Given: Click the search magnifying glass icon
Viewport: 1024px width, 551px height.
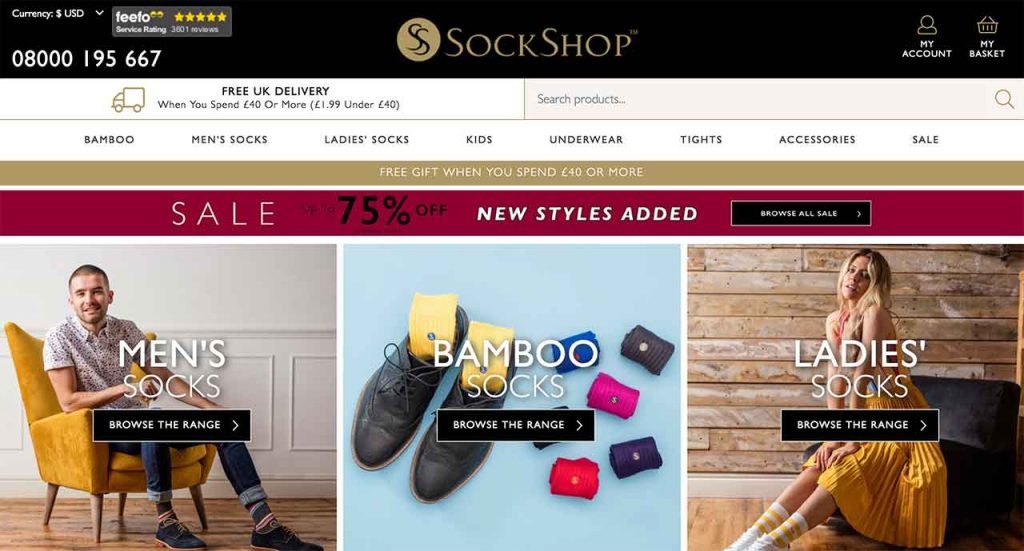Looking at the screenshot, I should (x=1004, y=99).
